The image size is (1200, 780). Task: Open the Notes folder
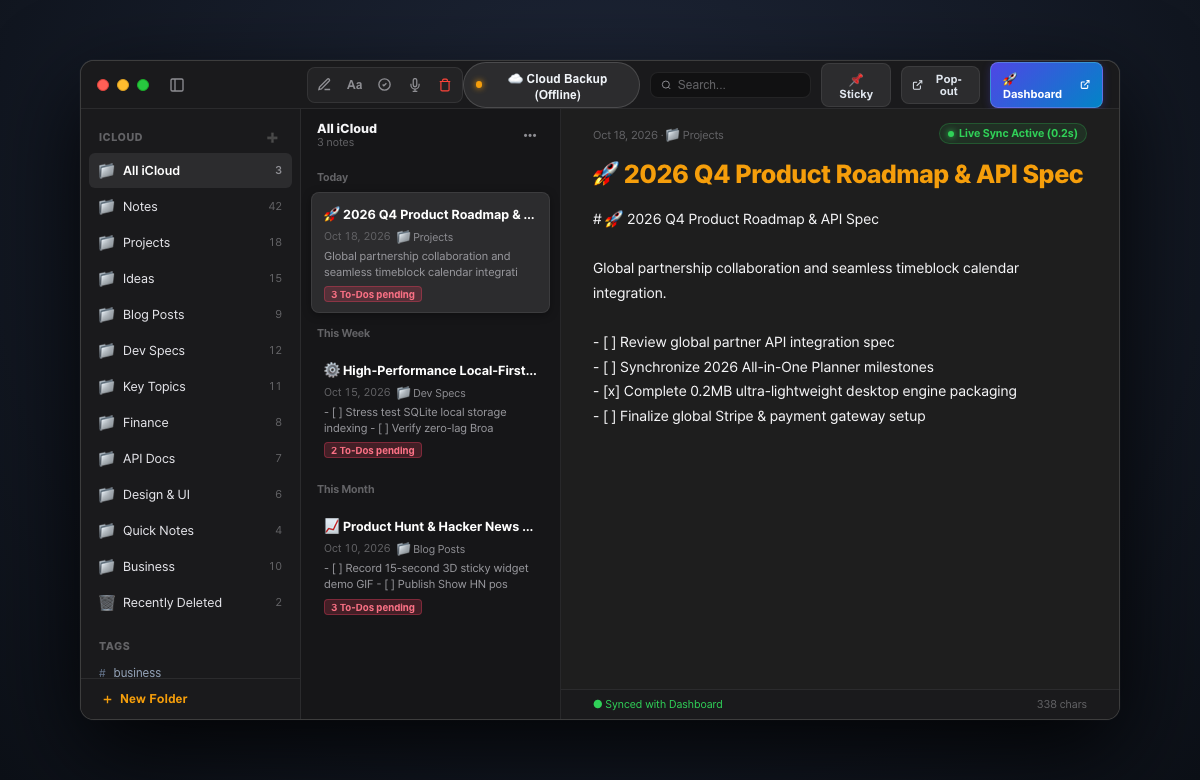[190, 207]
